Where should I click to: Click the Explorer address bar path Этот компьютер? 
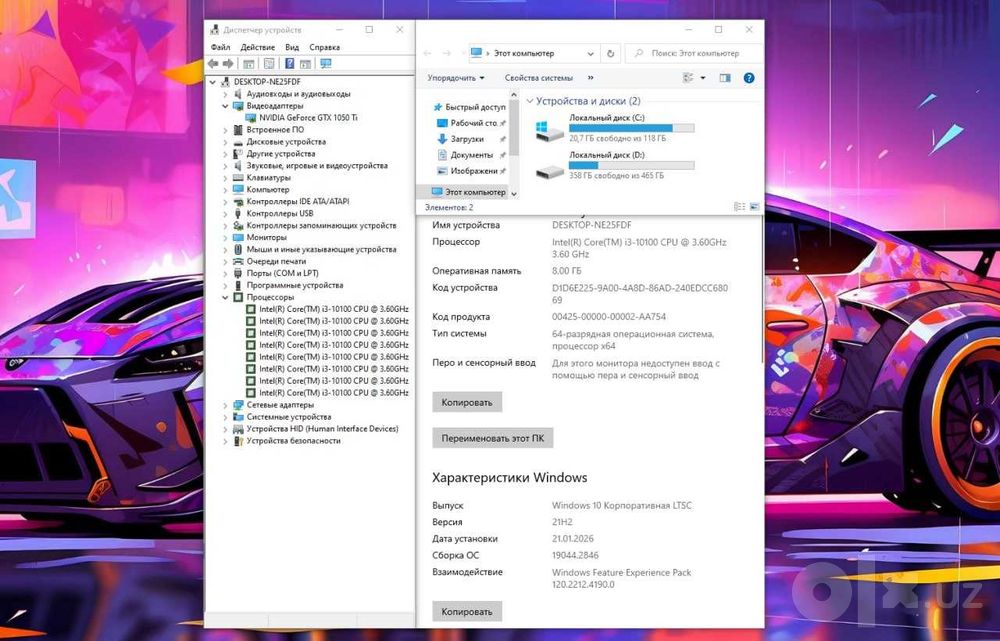coord(524,54)
